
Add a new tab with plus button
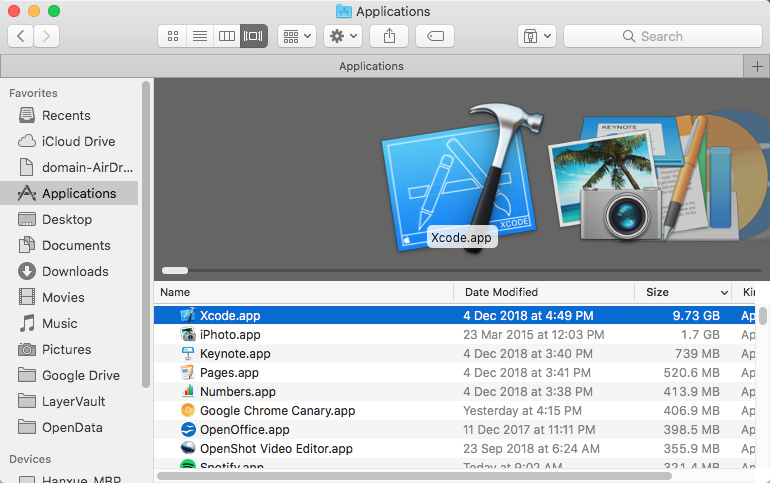[x=757, y=66]
